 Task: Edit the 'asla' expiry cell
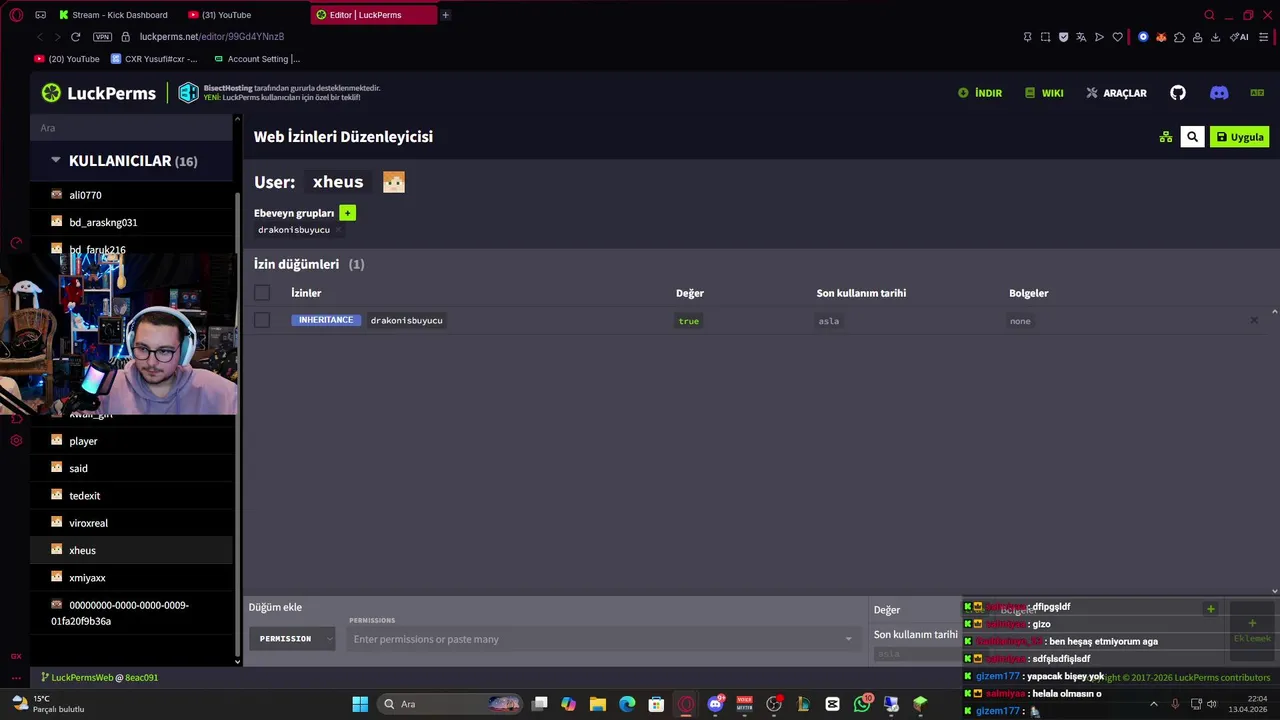point(829,321)
